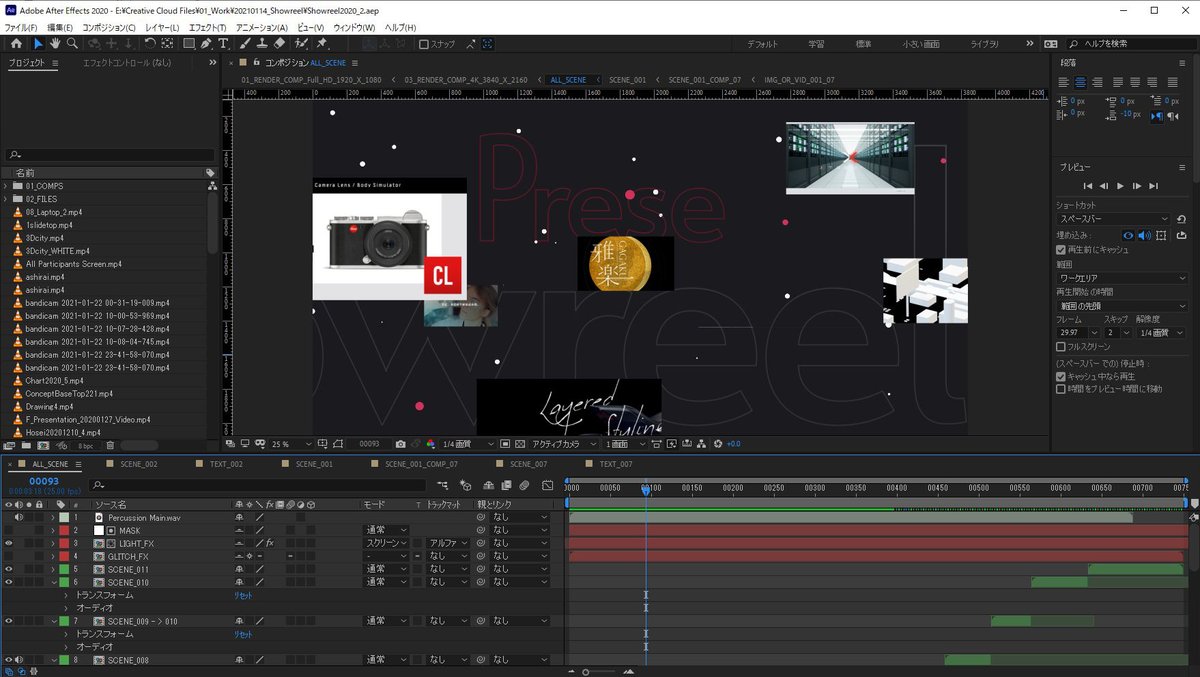Screen dimensions: 1200x677
Task: Click left-align text icon in Paragraph panel
Action: pyautogui.click(x=1064, y=82)
